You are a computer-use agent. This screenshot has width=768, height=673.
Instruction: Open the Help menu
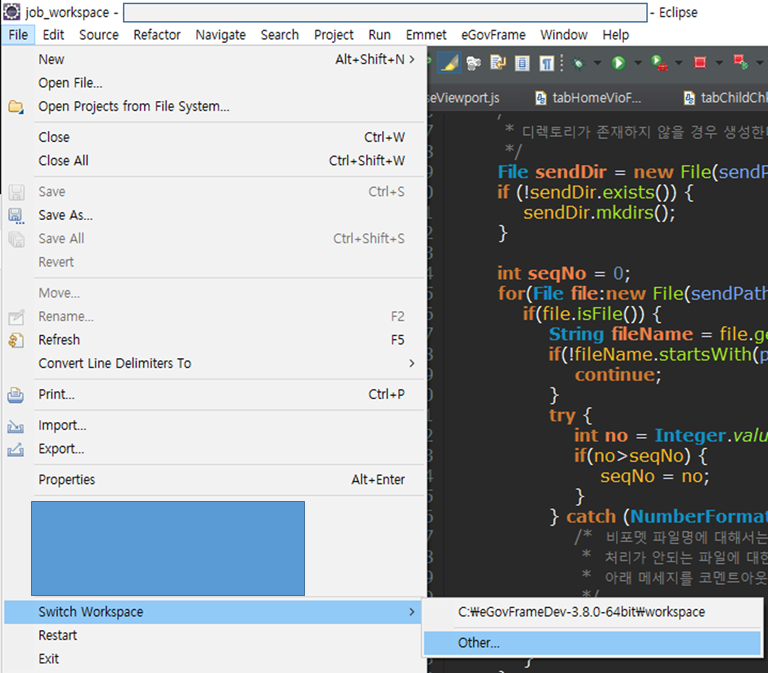[x=616, y=35]
